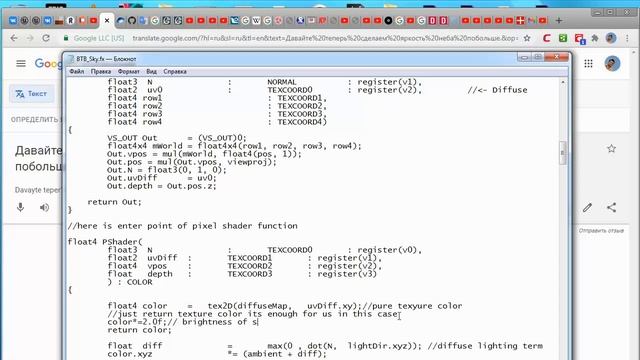Click the Notepad scrollbar up arrow
The width and height of the screenshot is (640, 360).
[x=563, y=82]
